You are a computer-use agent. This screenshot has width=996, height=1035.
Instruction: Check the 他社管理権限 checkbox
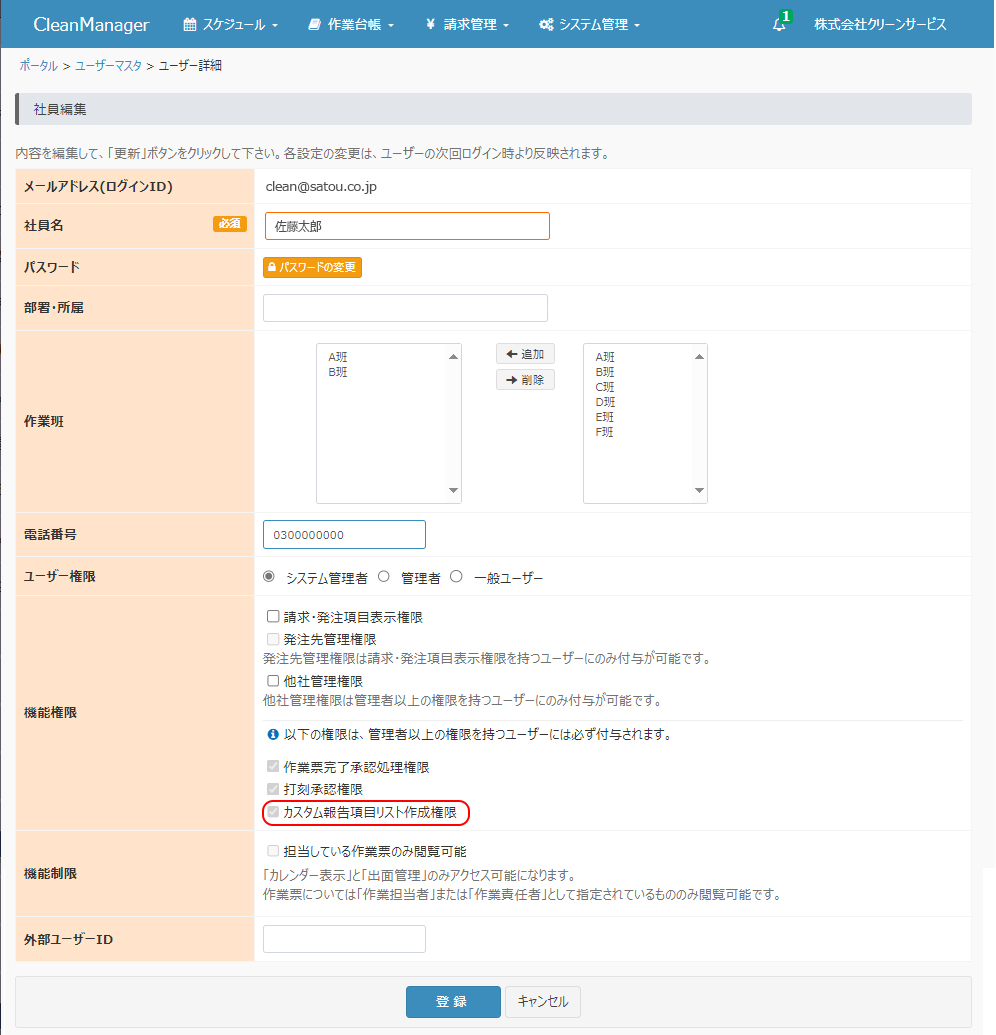pyautogui.click(x=273, y=681)
